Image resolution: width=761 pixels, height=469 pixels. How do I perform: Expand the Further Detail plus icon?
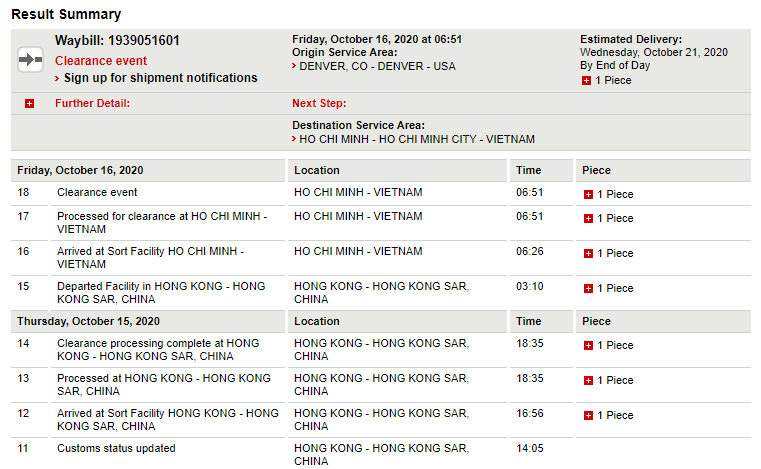29,103
